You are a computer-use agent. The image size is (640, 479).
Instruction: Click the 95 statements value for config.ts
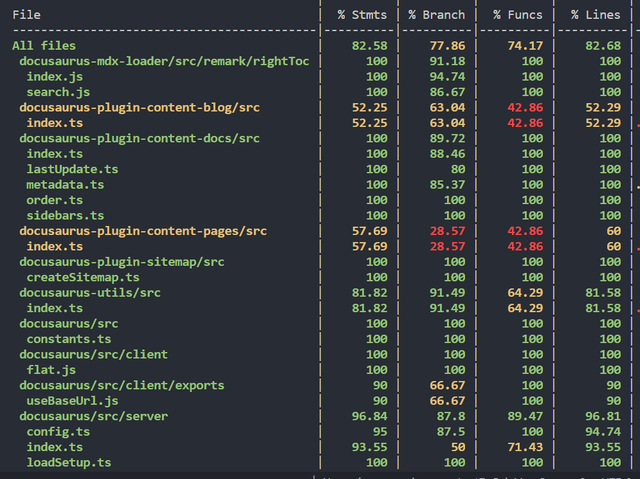pos(380,432)
